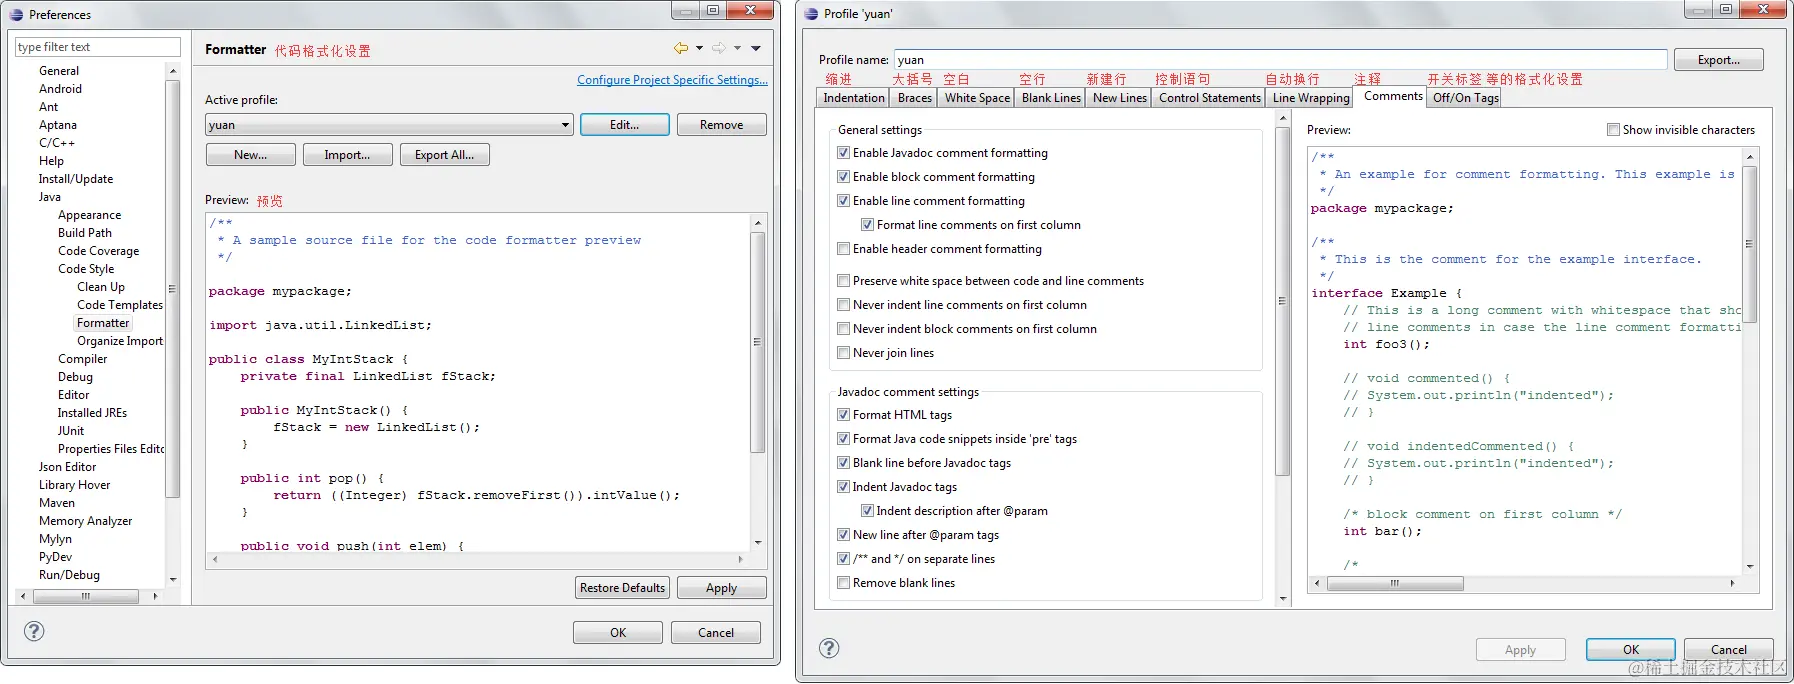The width and height of the screenshot is (1794, 684).
Task: Switch to the New Lines tab
Action: [1120, 98]
